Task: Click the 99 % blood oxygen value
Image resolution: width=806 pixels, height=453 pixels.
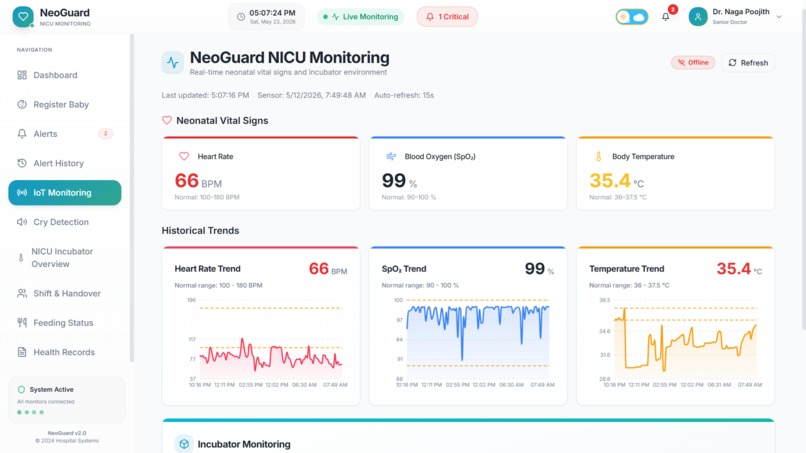Action: (399, 181)
